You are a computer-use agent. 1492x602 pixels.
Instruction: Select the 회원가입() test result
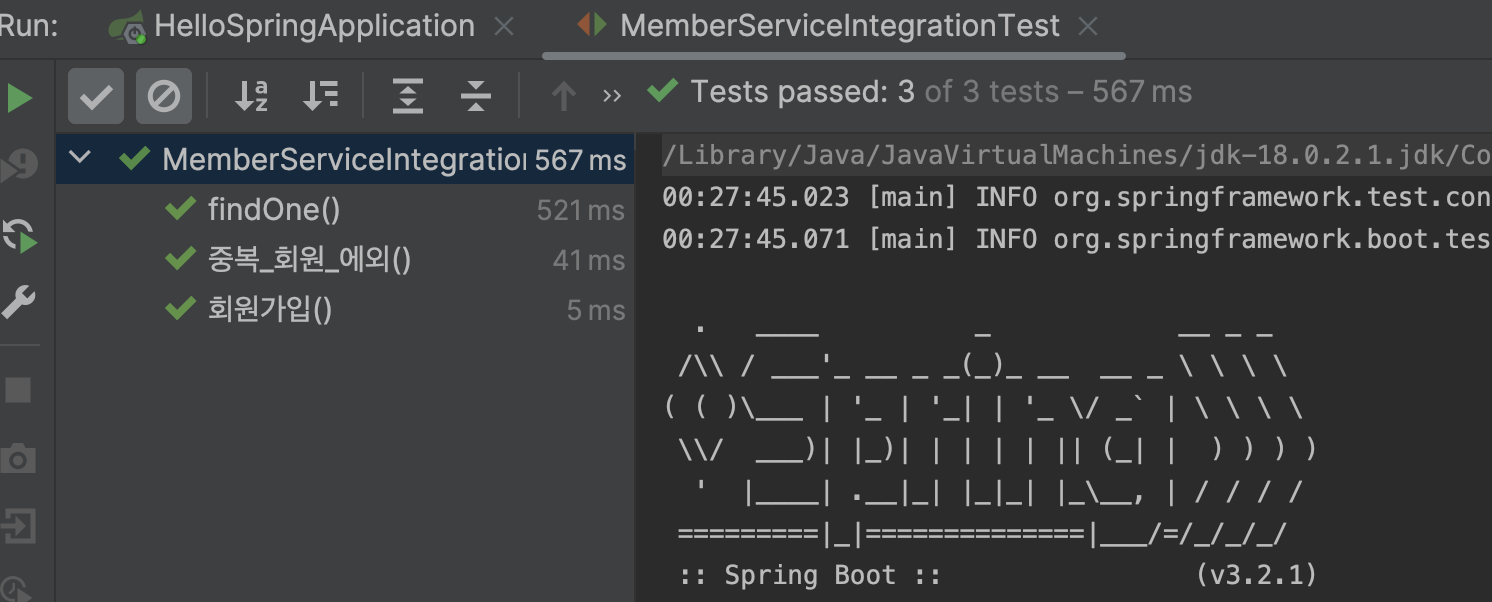pyautogui.click(x=269, y=310)
